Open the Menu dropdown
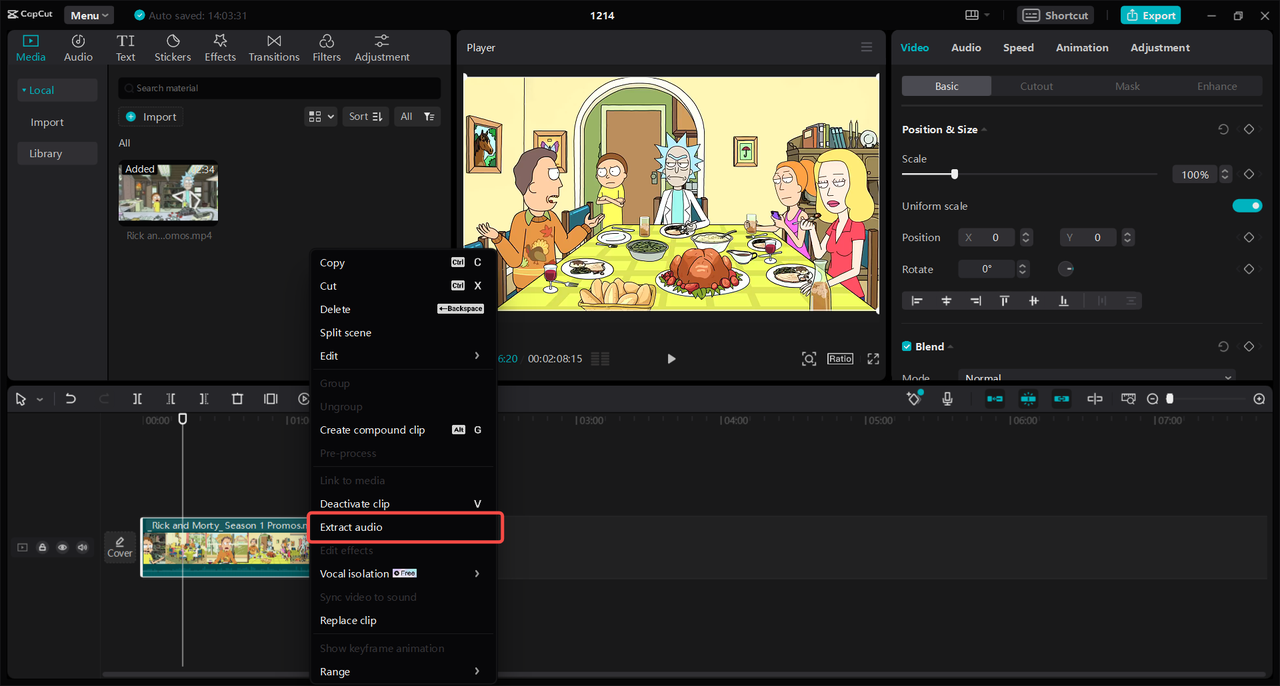Screen dimensions: 1280x686 89,15
